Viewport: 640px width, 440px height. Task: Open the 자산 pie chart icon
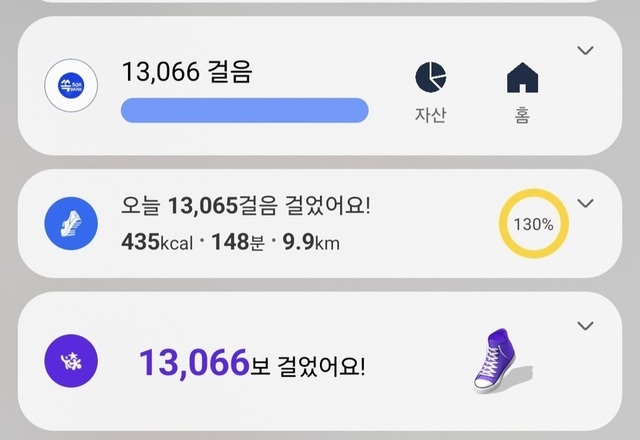[x=430, y=77]
